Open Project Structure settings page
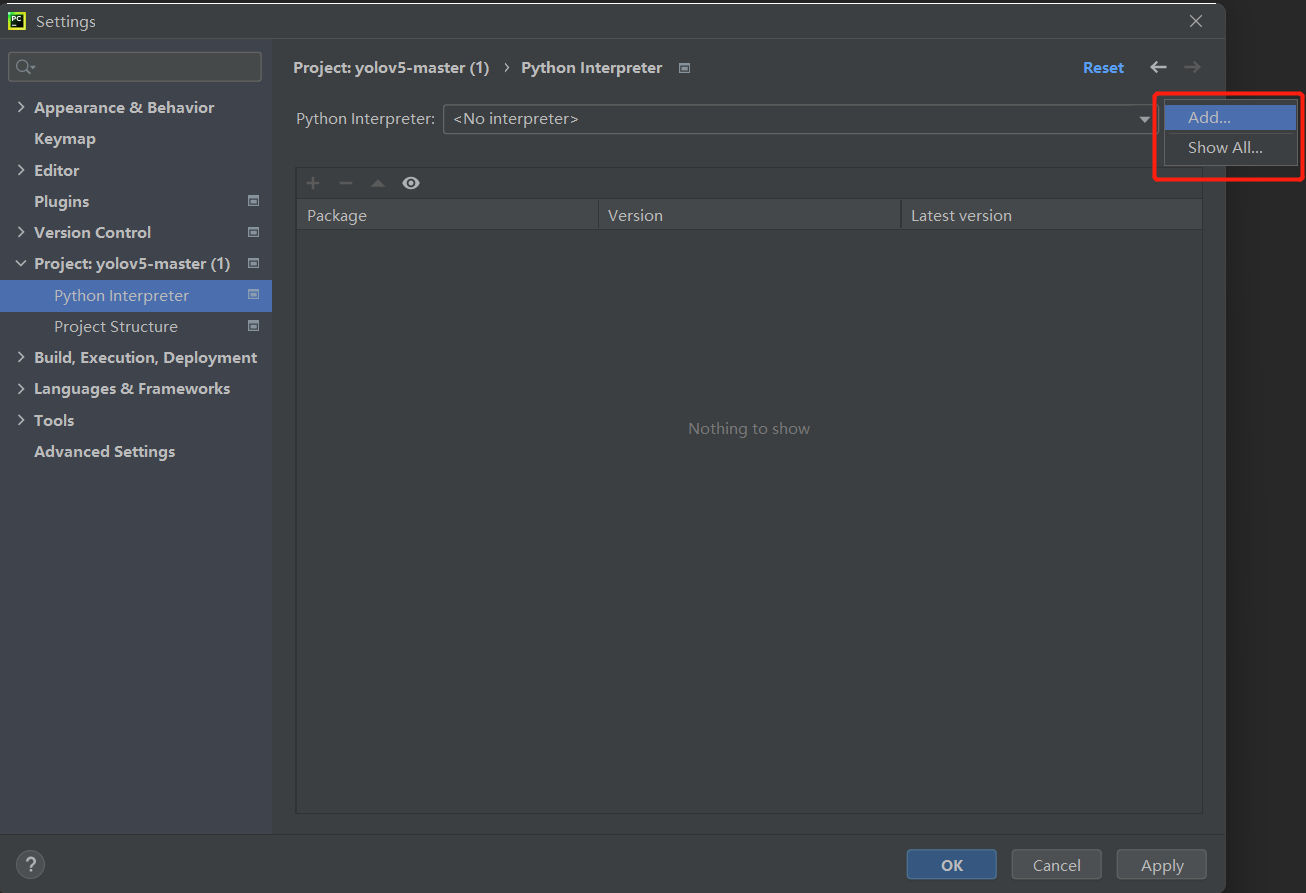Screen dimensions: 1306x893 (116, 326)
